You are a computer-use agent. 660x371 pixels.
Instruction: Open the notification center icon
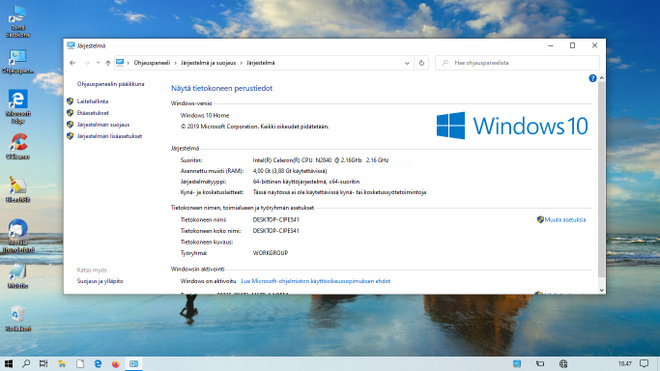tap(644, 363)
